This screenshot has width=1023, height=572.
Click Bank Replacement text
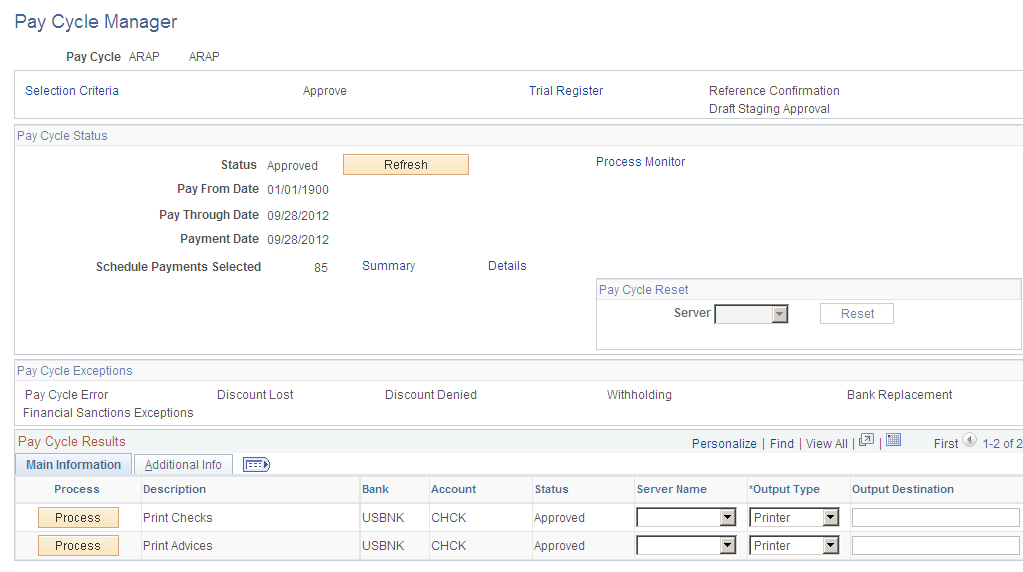point(900,395)
